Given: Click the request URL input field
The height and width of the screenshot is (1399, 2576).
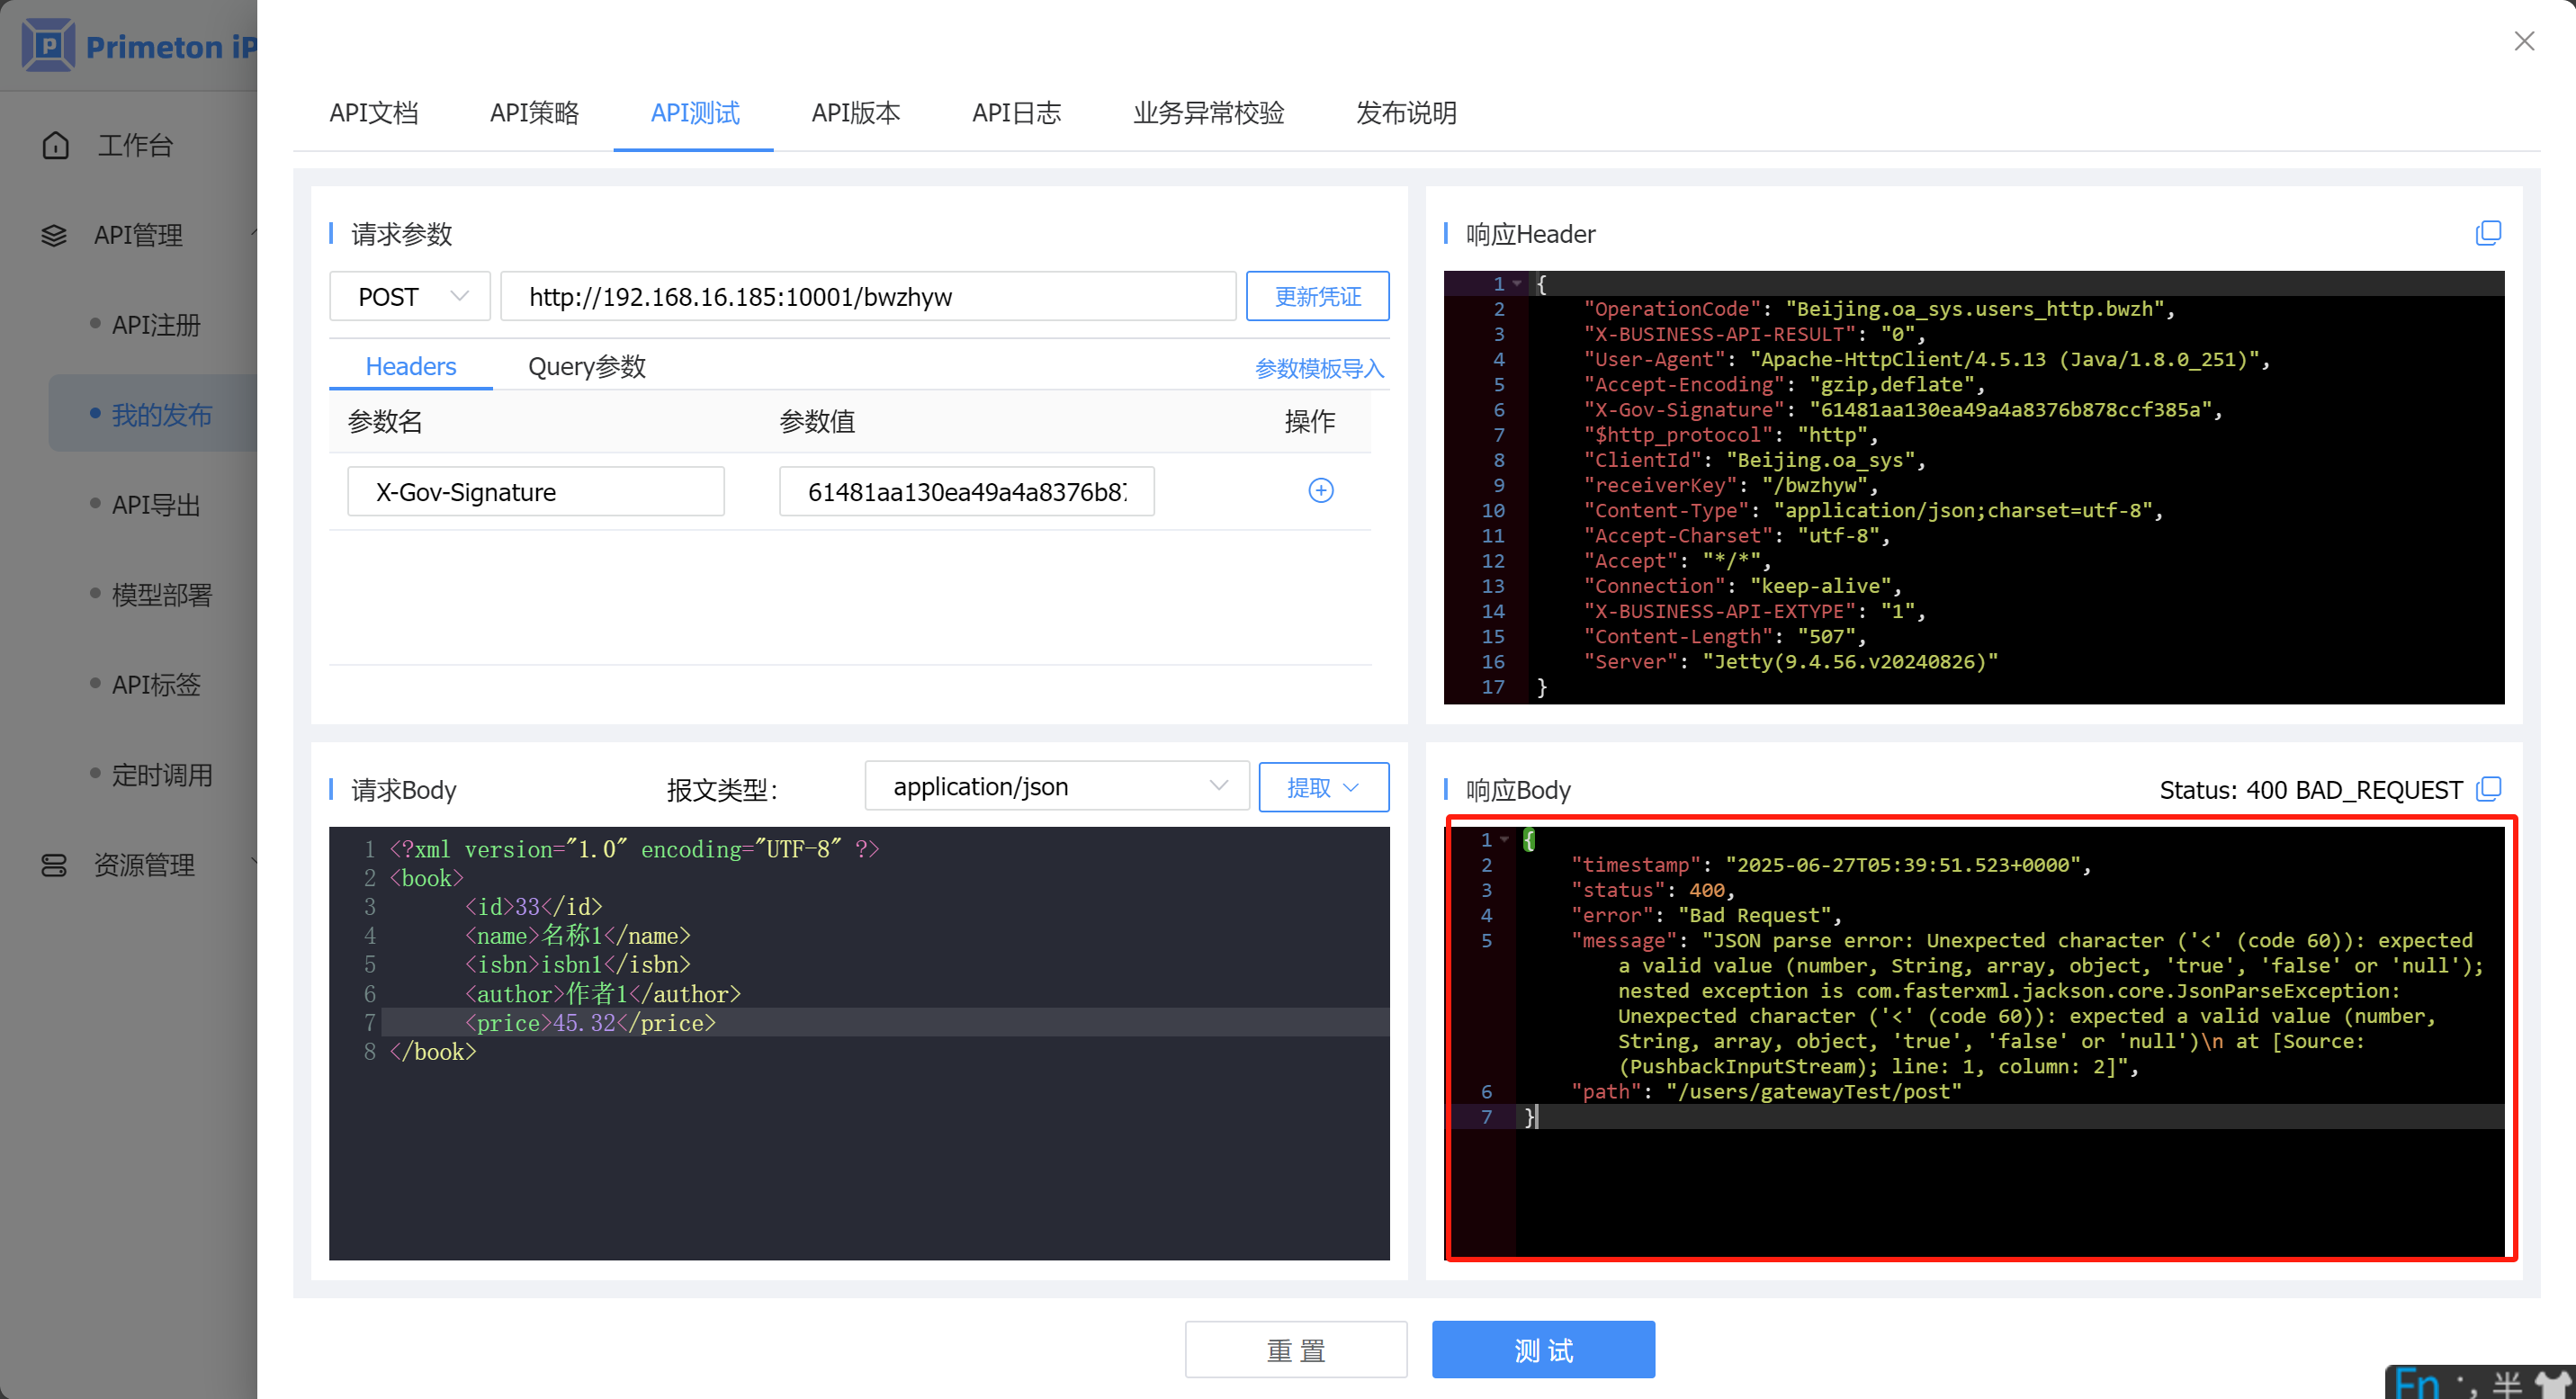Looking at the screenshot, I should 867,296.
